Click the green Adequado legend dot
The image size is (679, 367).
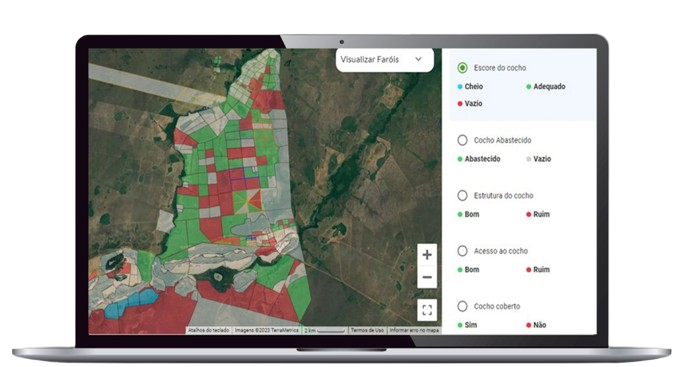(x=529, y=87)
